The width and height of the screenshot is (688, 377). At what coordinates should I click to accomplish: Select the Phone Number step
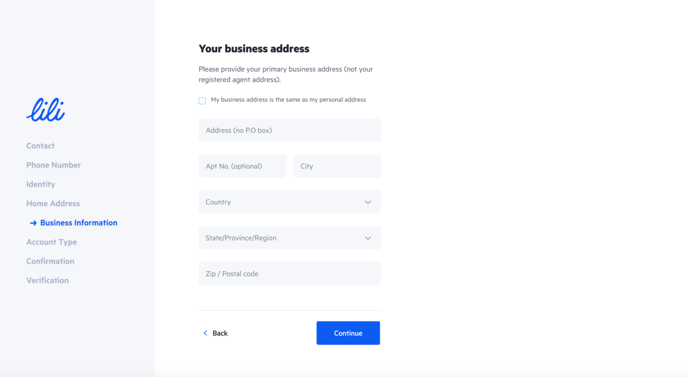point(54,165)
